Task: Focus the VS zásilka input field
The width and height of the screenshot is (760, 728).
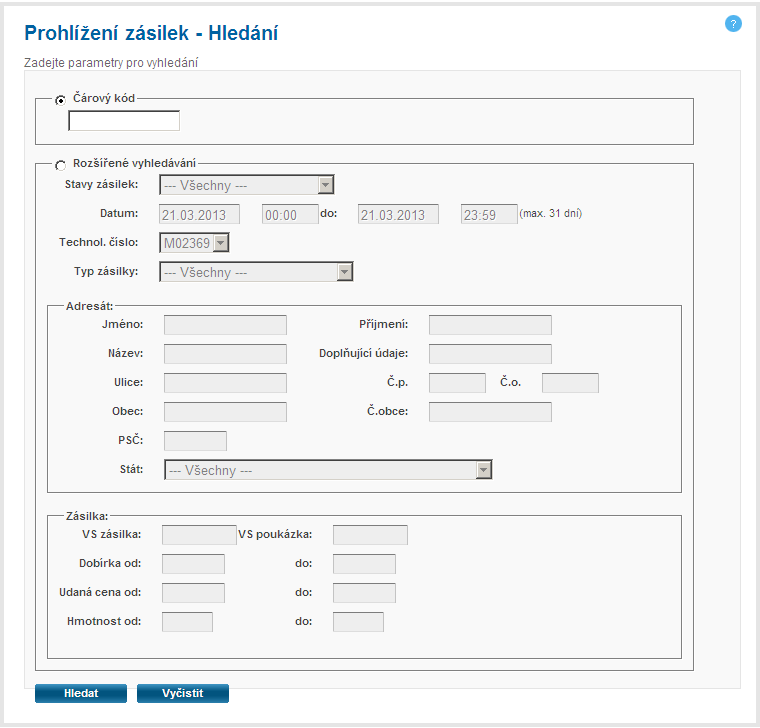Action: pyautogui.click(x=199, y=535)
